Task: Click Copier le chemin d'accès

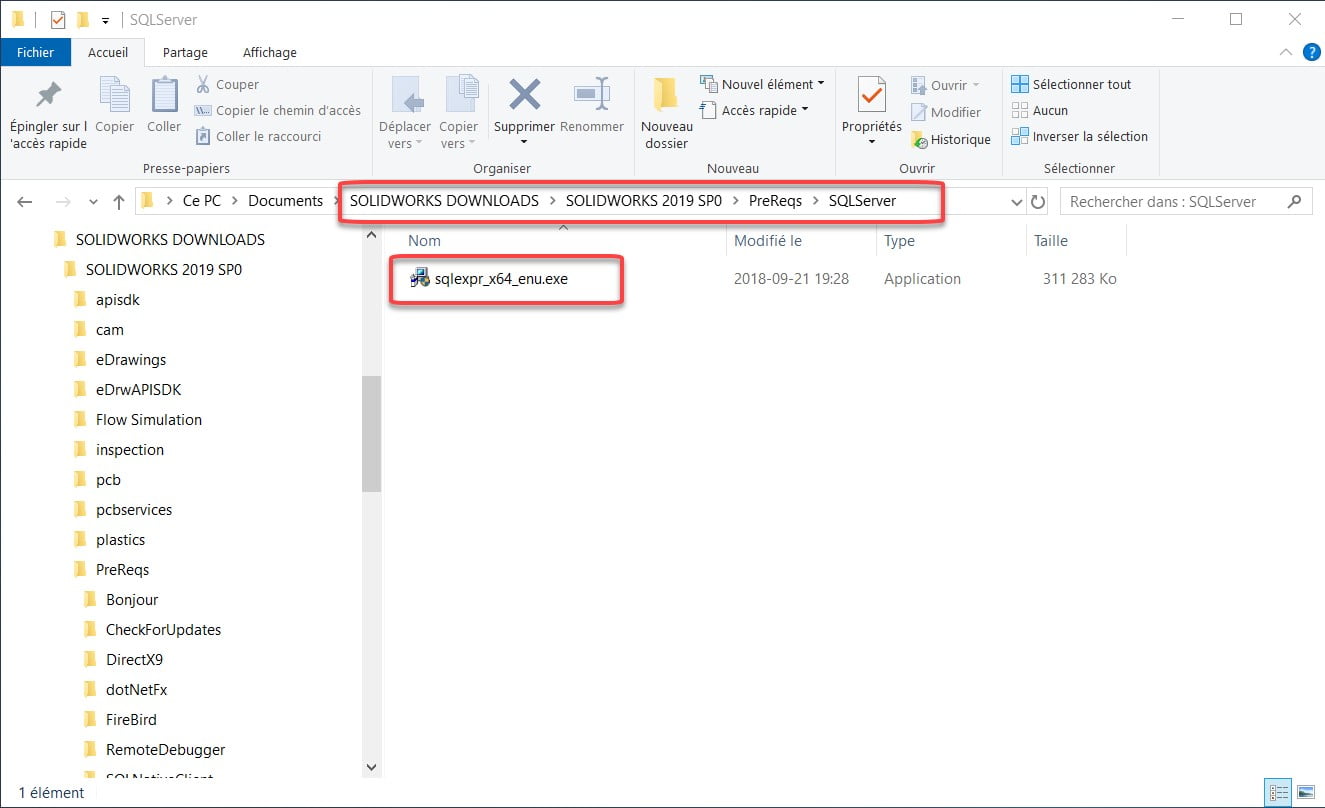Action: (x=278, y=110)
